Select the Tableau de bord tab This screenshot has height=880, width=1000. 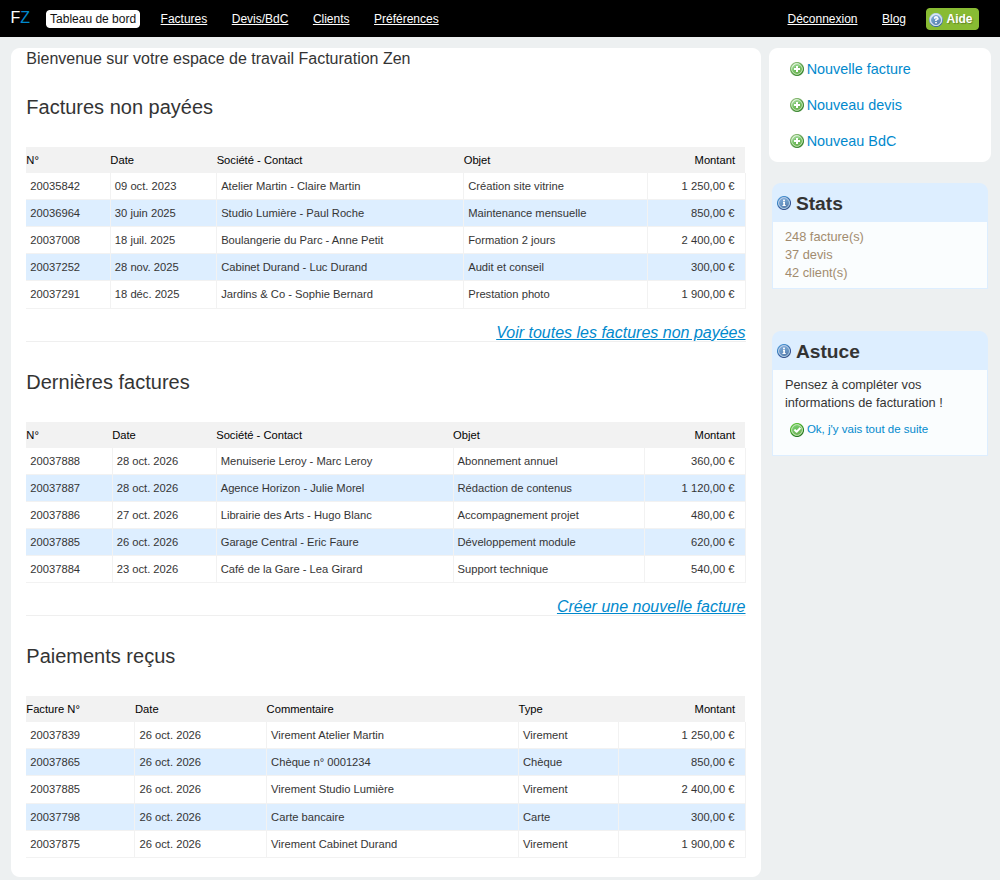tap(93, 19)
